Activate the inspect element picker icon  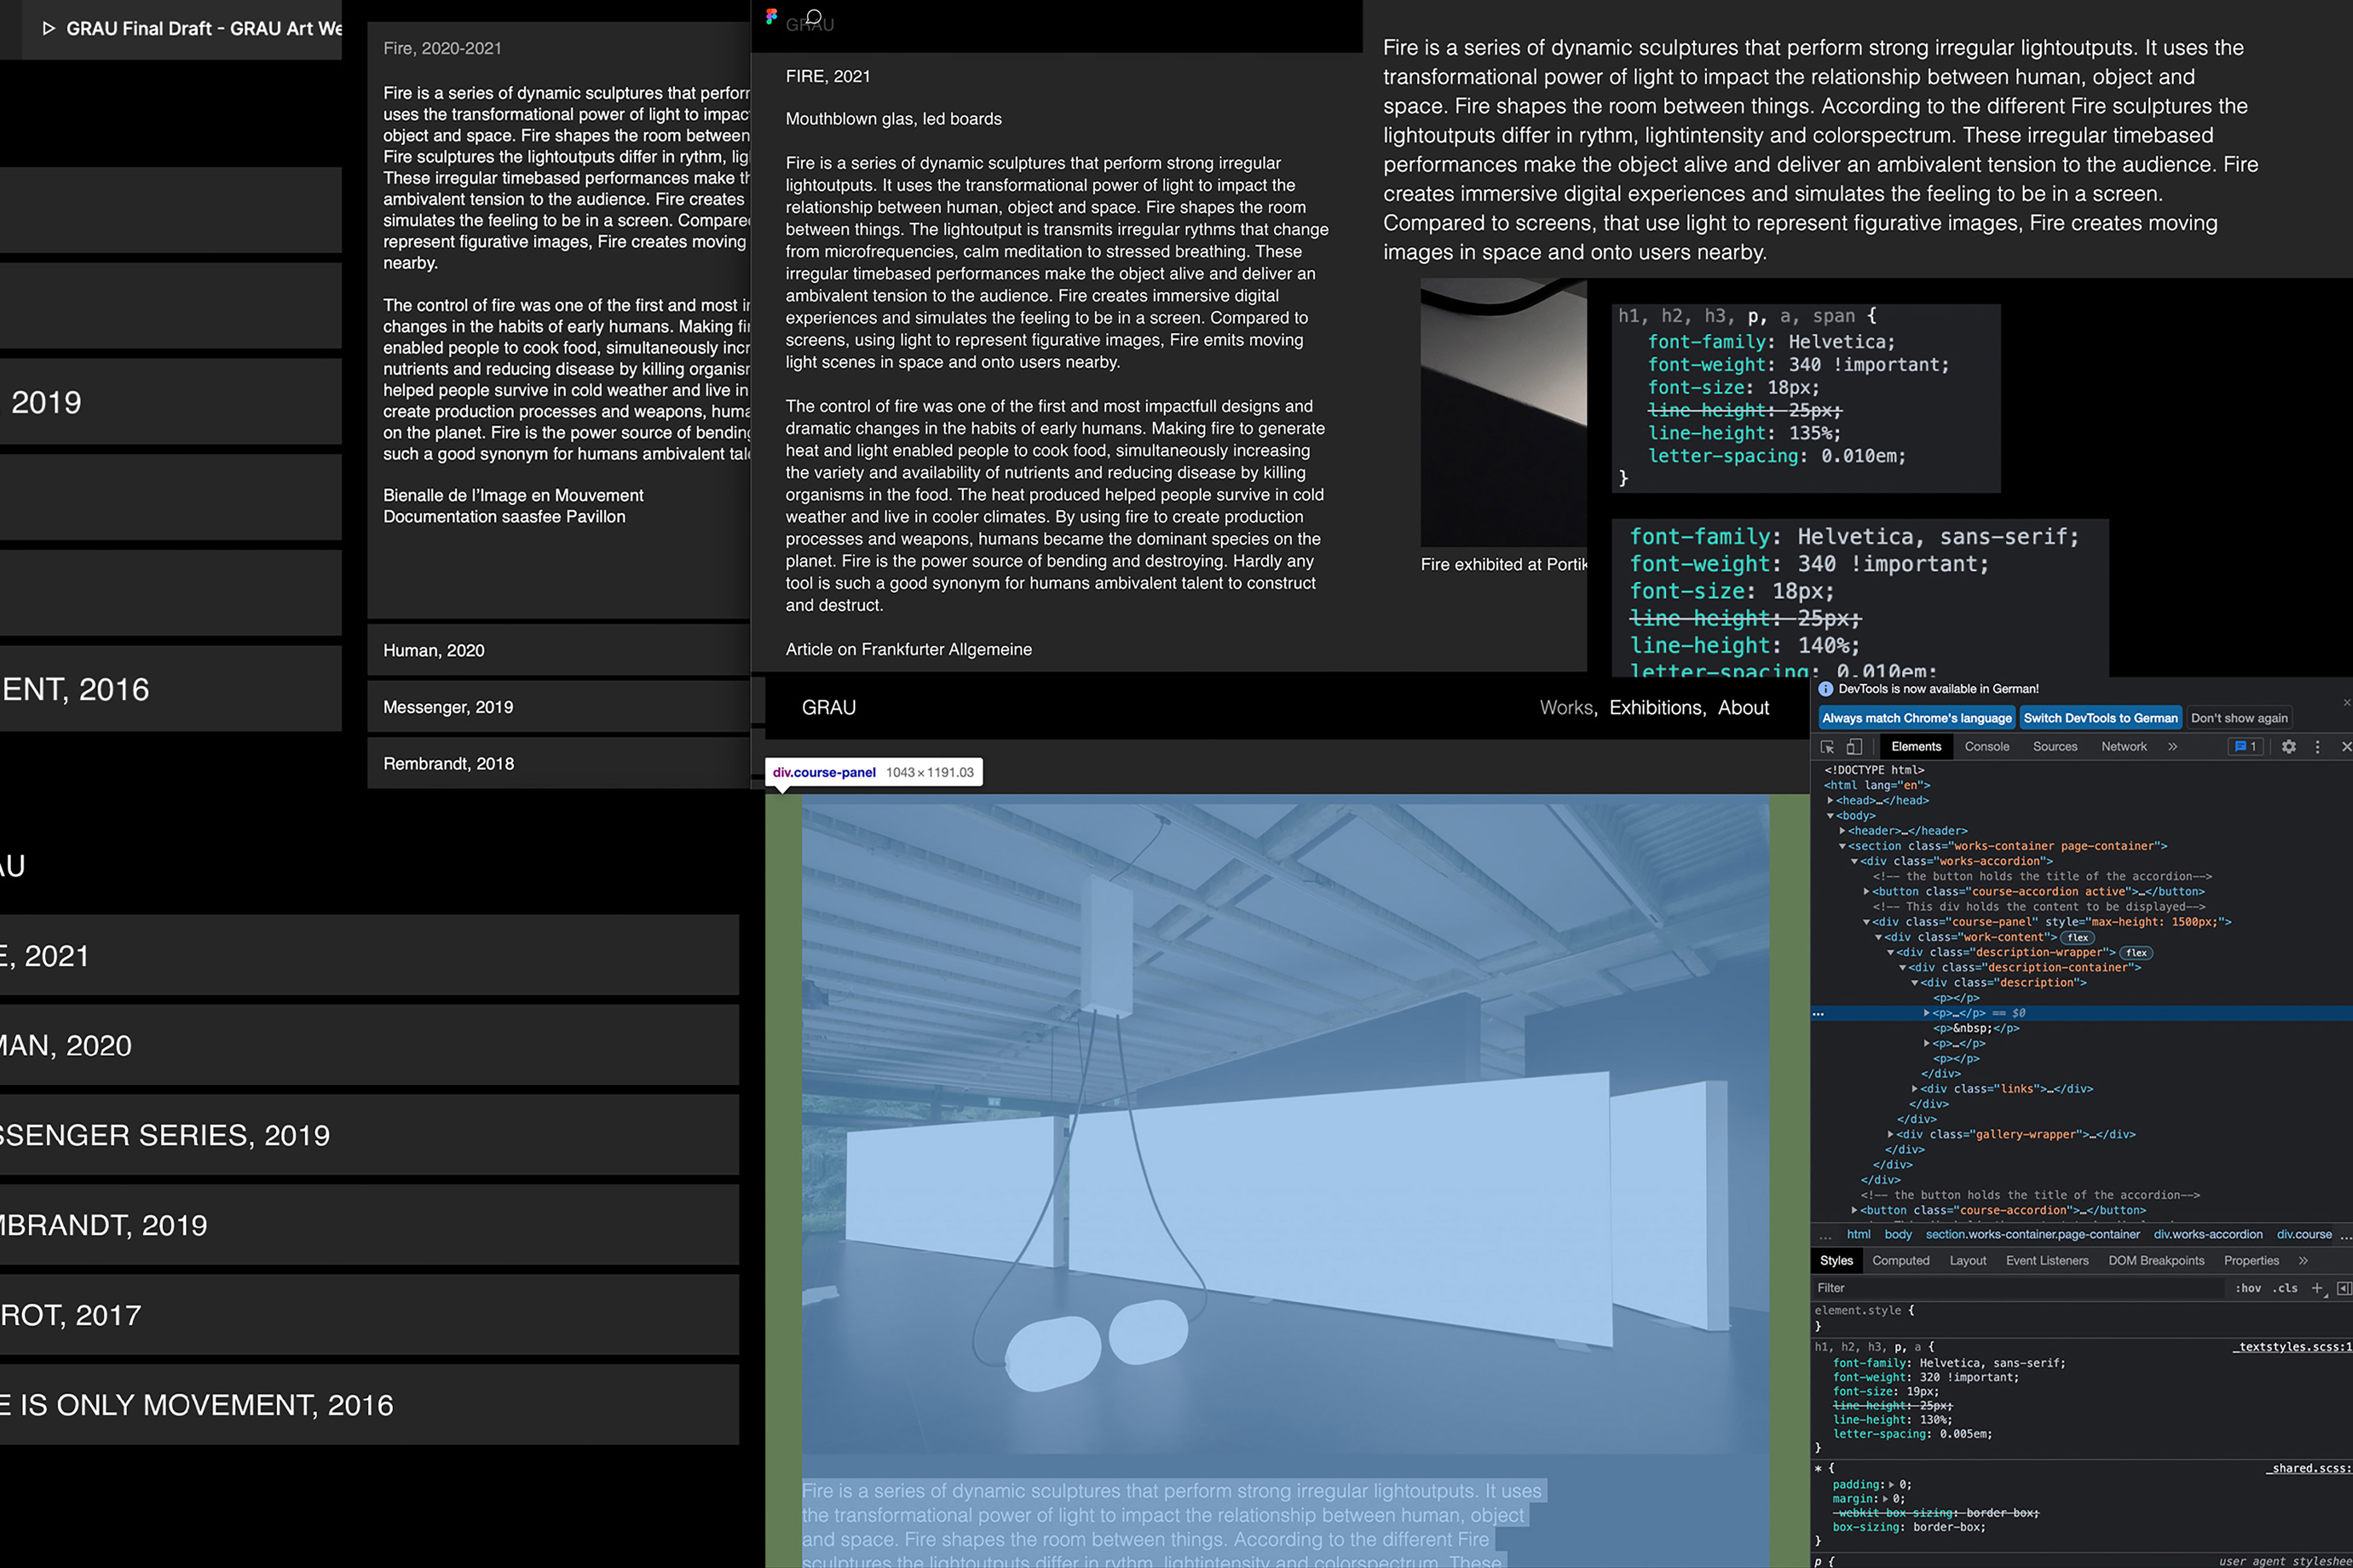coord(1827,747)
